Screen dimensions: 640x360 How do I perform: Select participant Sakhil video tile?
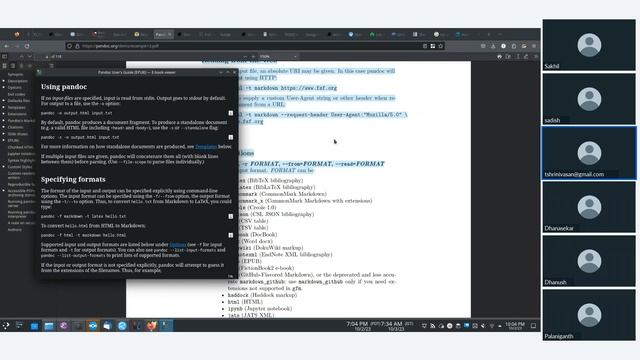pos(589,45)
